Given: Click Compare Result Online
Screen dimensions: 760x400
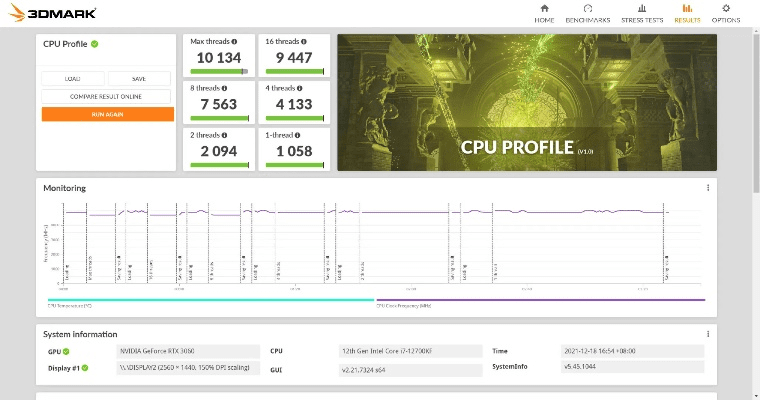Looking at the screenshot, I should tap(106, 96).
